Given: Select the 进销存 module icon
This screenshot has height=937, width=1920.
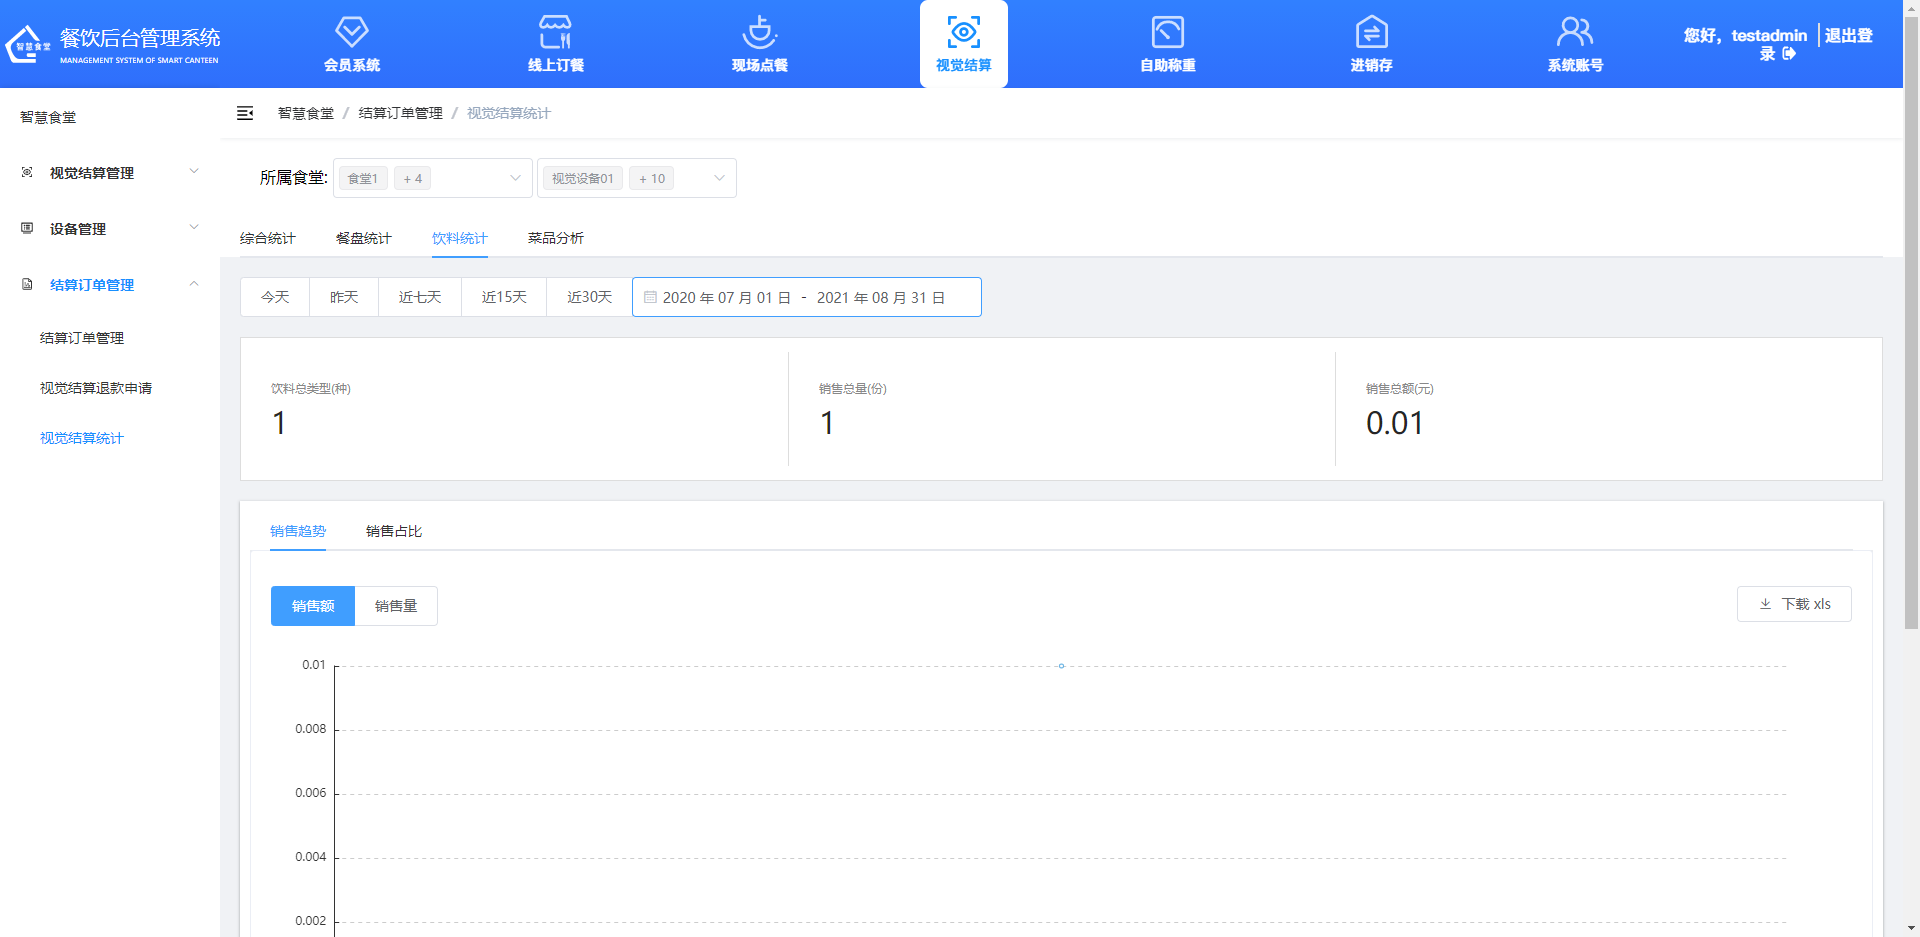Looking at the screenshot, I should [1370, 43].
